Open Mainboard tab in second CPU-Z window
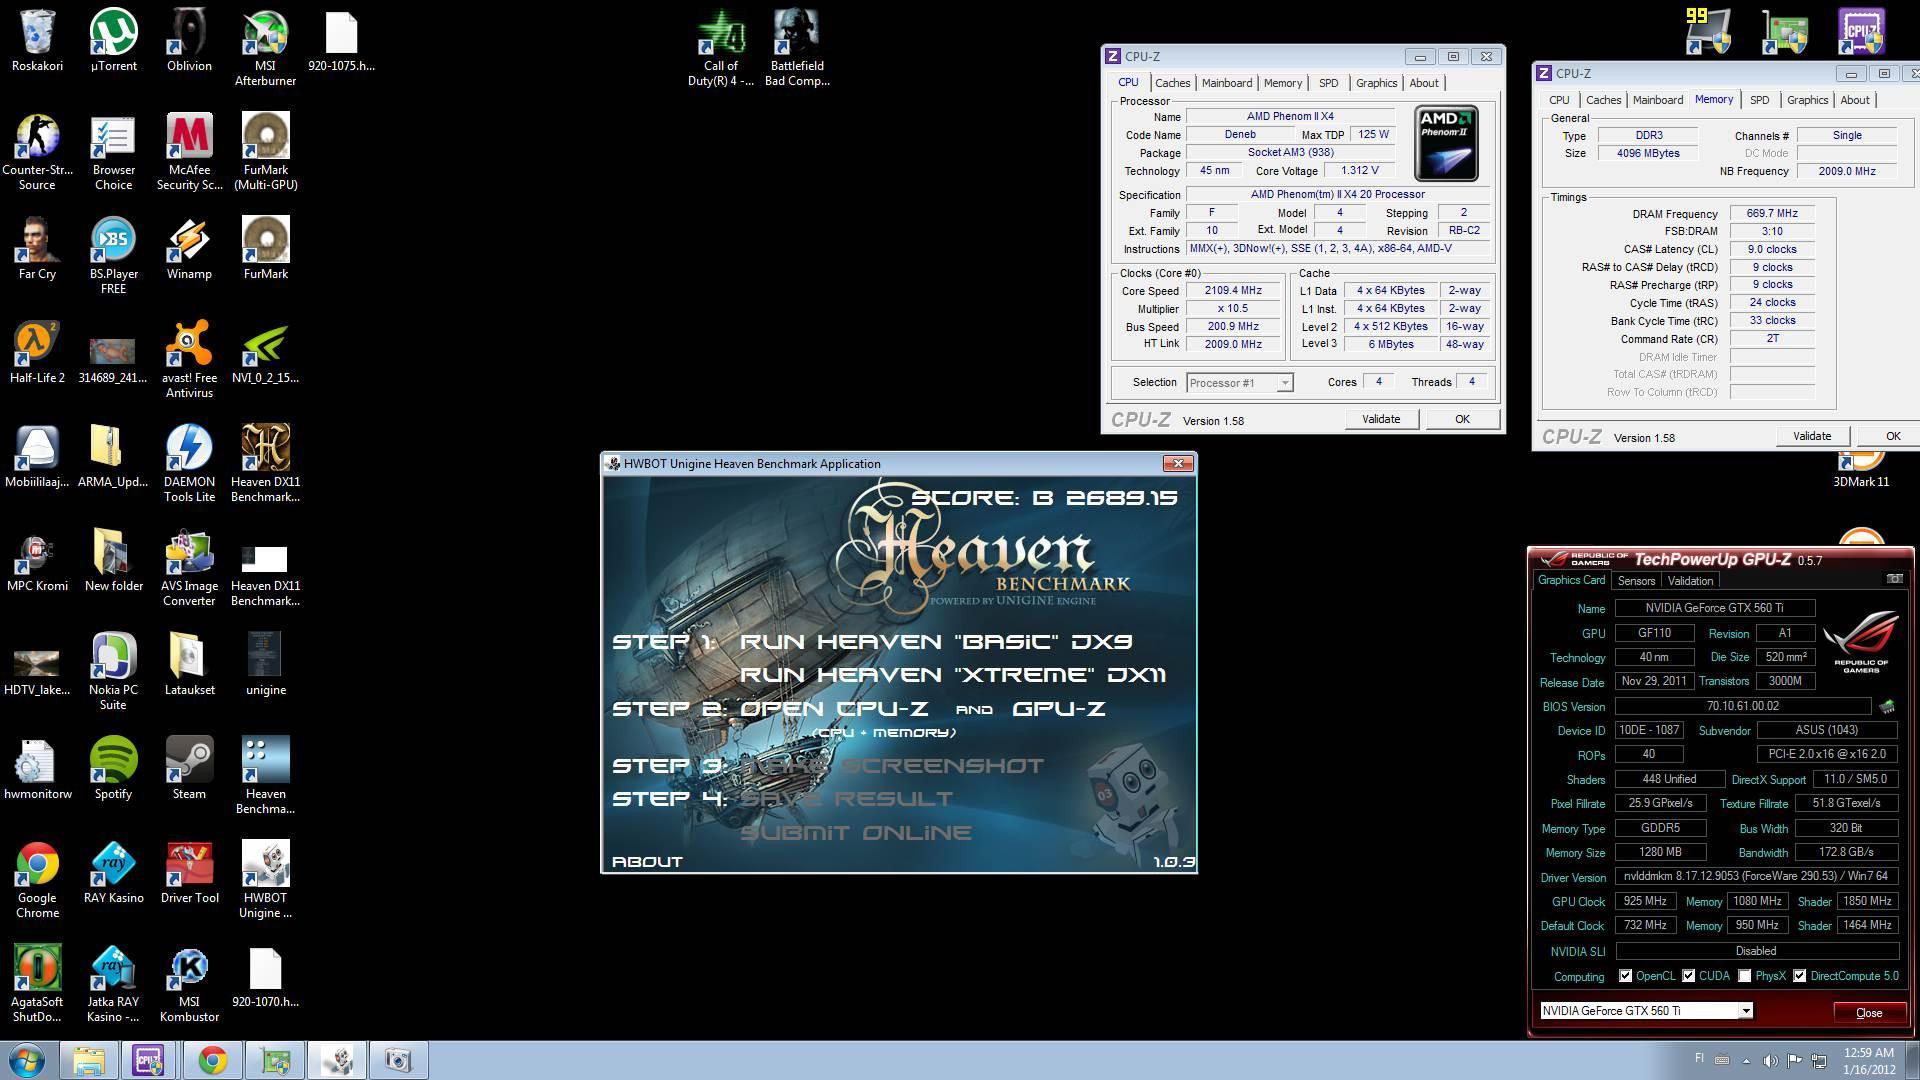This screenshot has width=1920, height=1080. click(x=1657, y=100)
